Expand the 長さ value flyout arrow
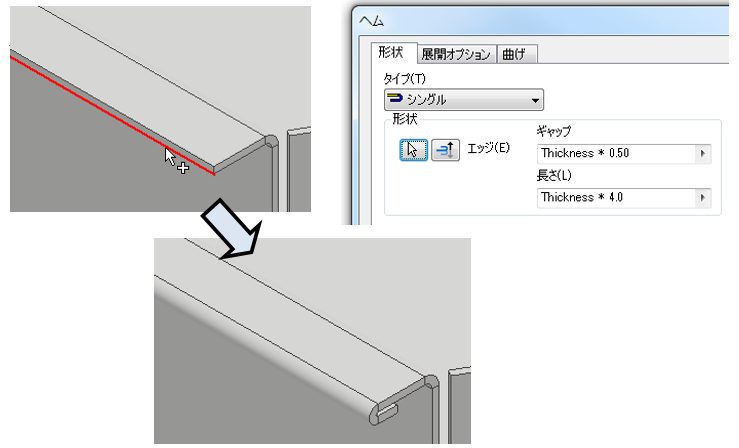Viewport: 739px width, 448px height. point(703,198)
